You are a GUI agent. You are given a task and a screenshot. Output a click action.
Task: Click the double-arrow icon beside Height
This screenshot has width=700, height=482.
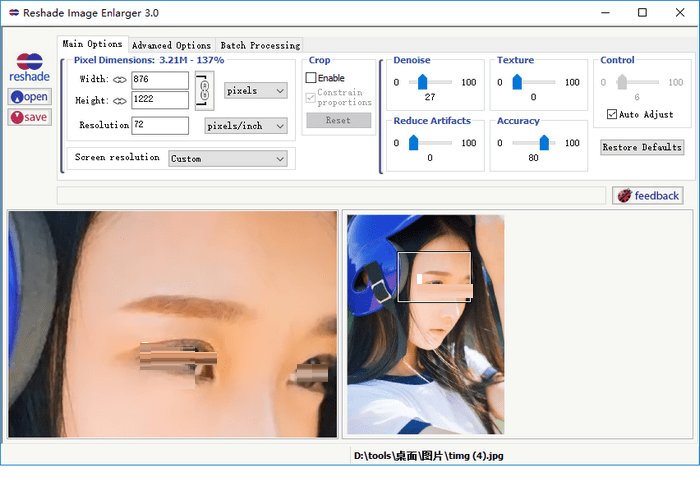pyautogui.click(x=120, y=100)
